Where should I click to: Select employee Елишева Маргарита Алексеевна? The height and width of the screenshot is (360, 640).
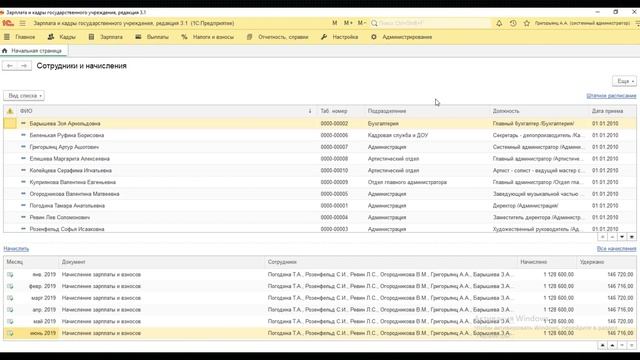coord(70,159)
